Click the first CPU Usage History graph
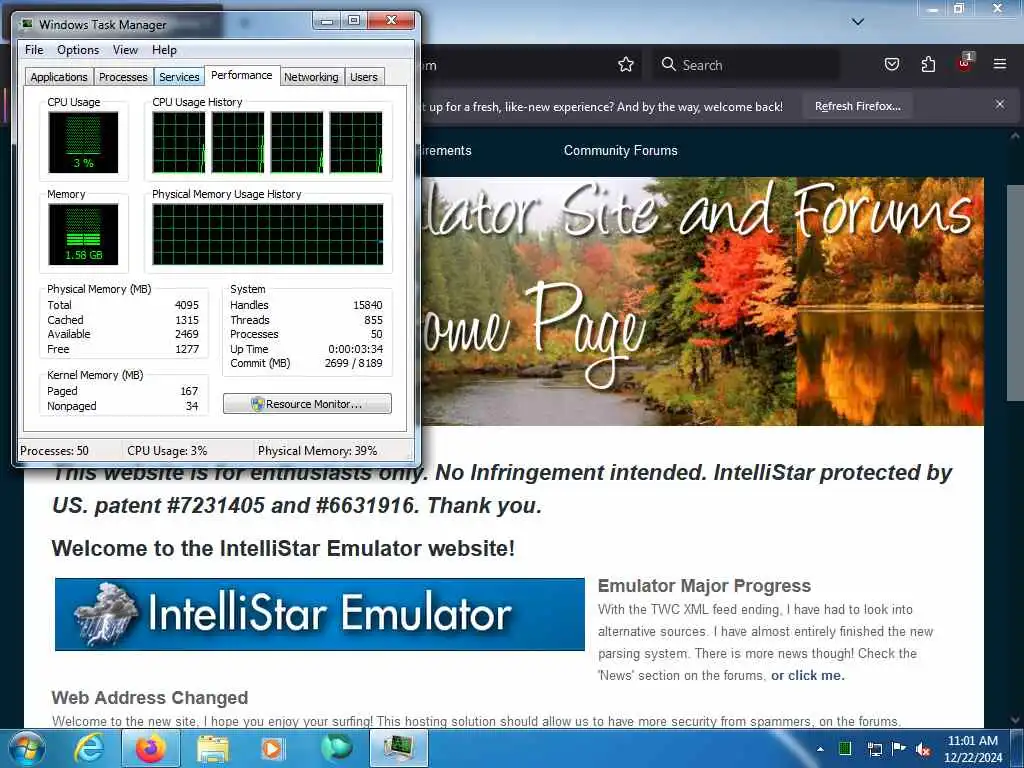 pos(178,142)
